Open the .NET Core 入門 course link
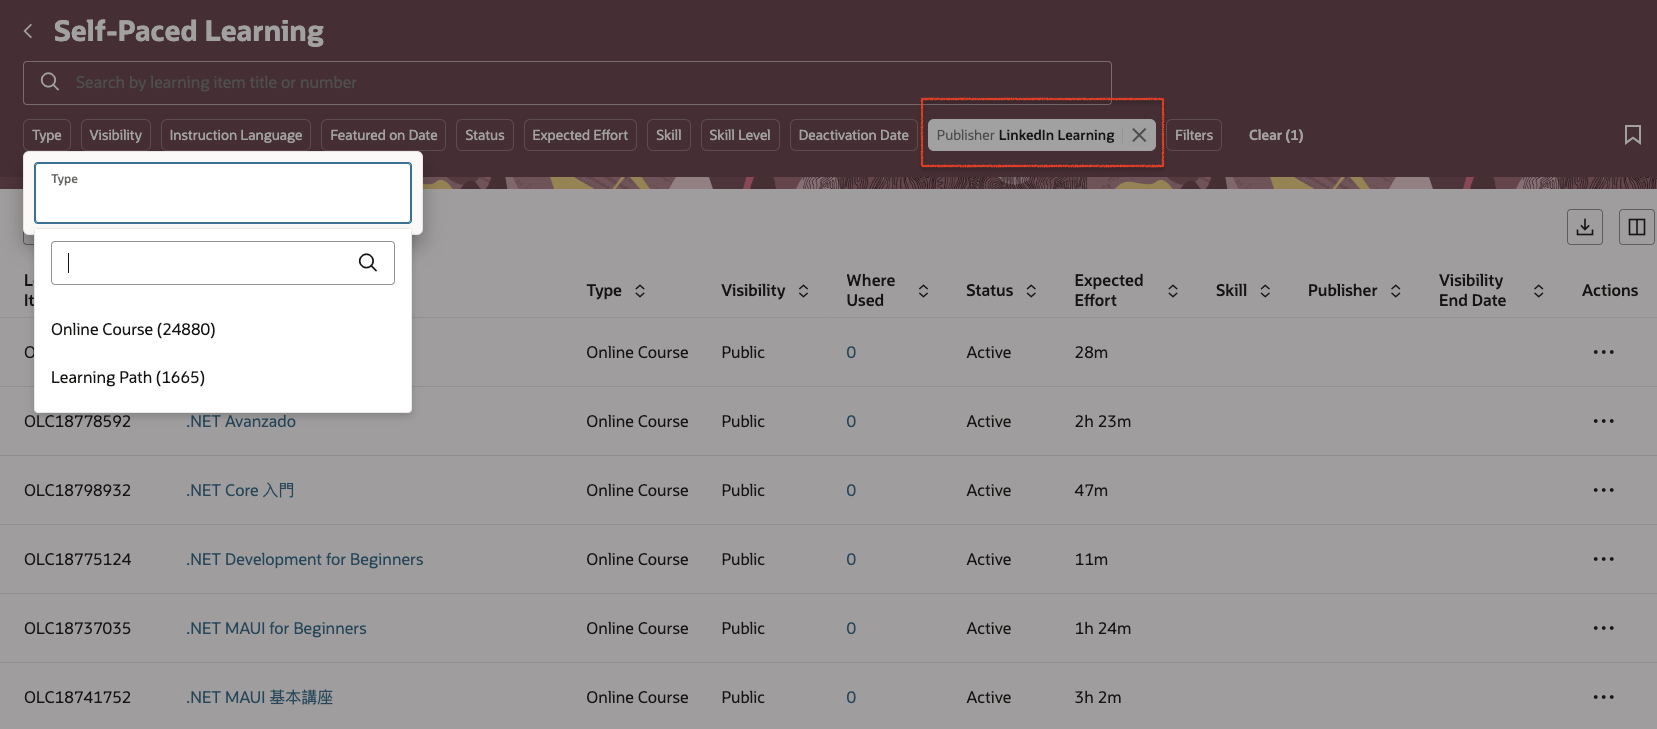Image resolution: width=1657 pixels, height=729 pixels. pyautogui.click(x=240, y=490)
